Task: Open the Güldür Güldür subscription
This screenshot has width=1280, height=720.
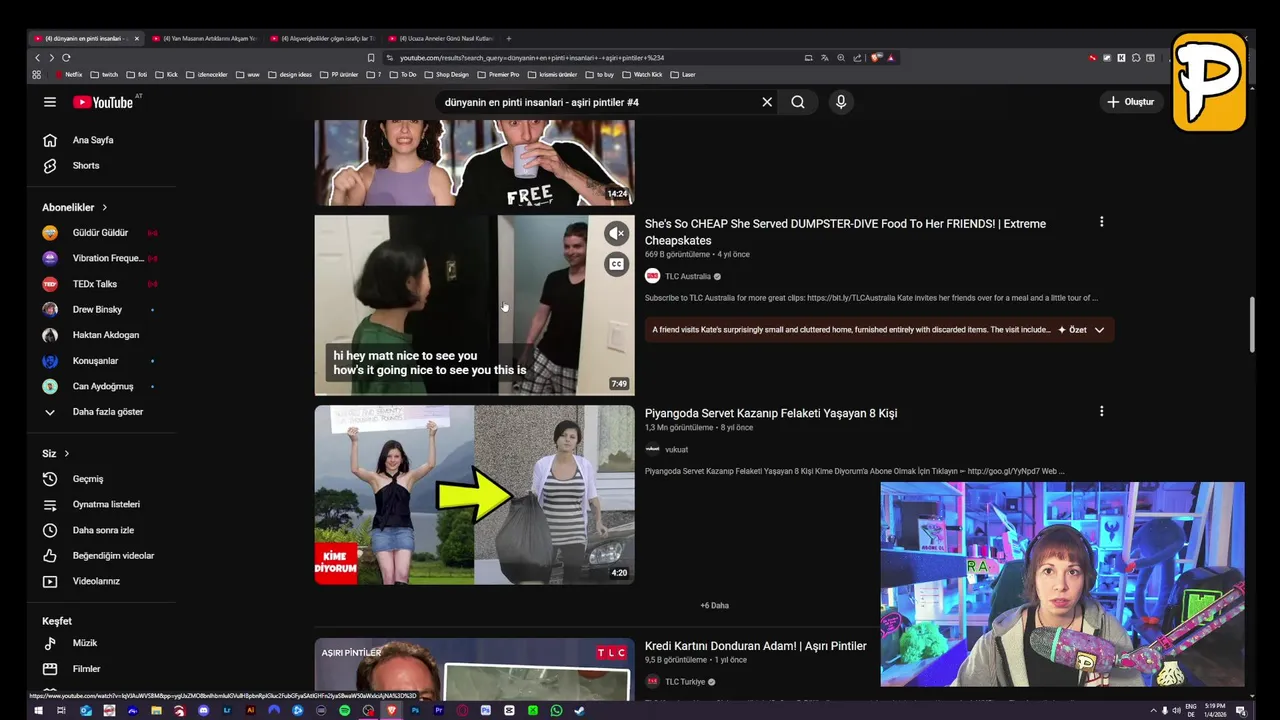Action: tap(102, 233)
